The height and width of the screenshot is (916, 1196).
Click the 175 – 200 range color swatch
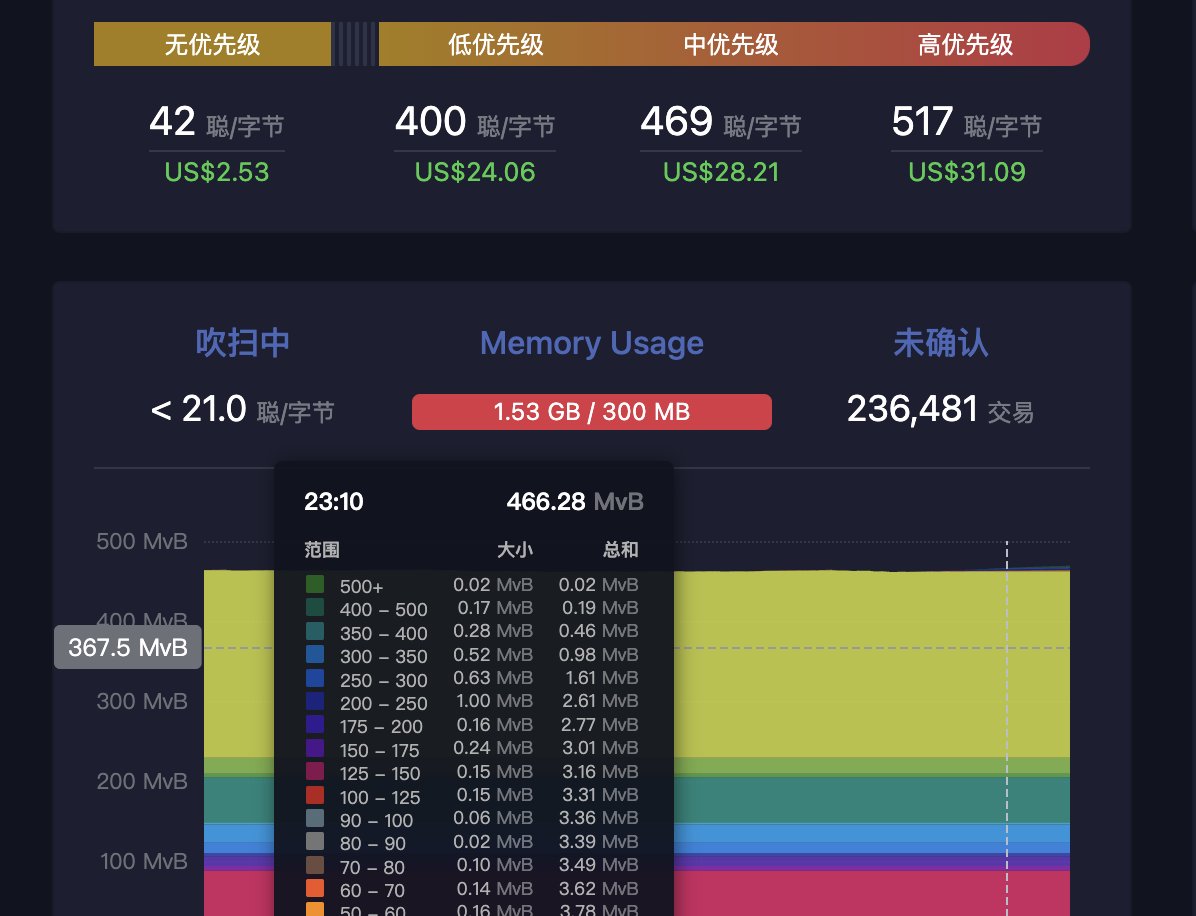coord(315,725)
